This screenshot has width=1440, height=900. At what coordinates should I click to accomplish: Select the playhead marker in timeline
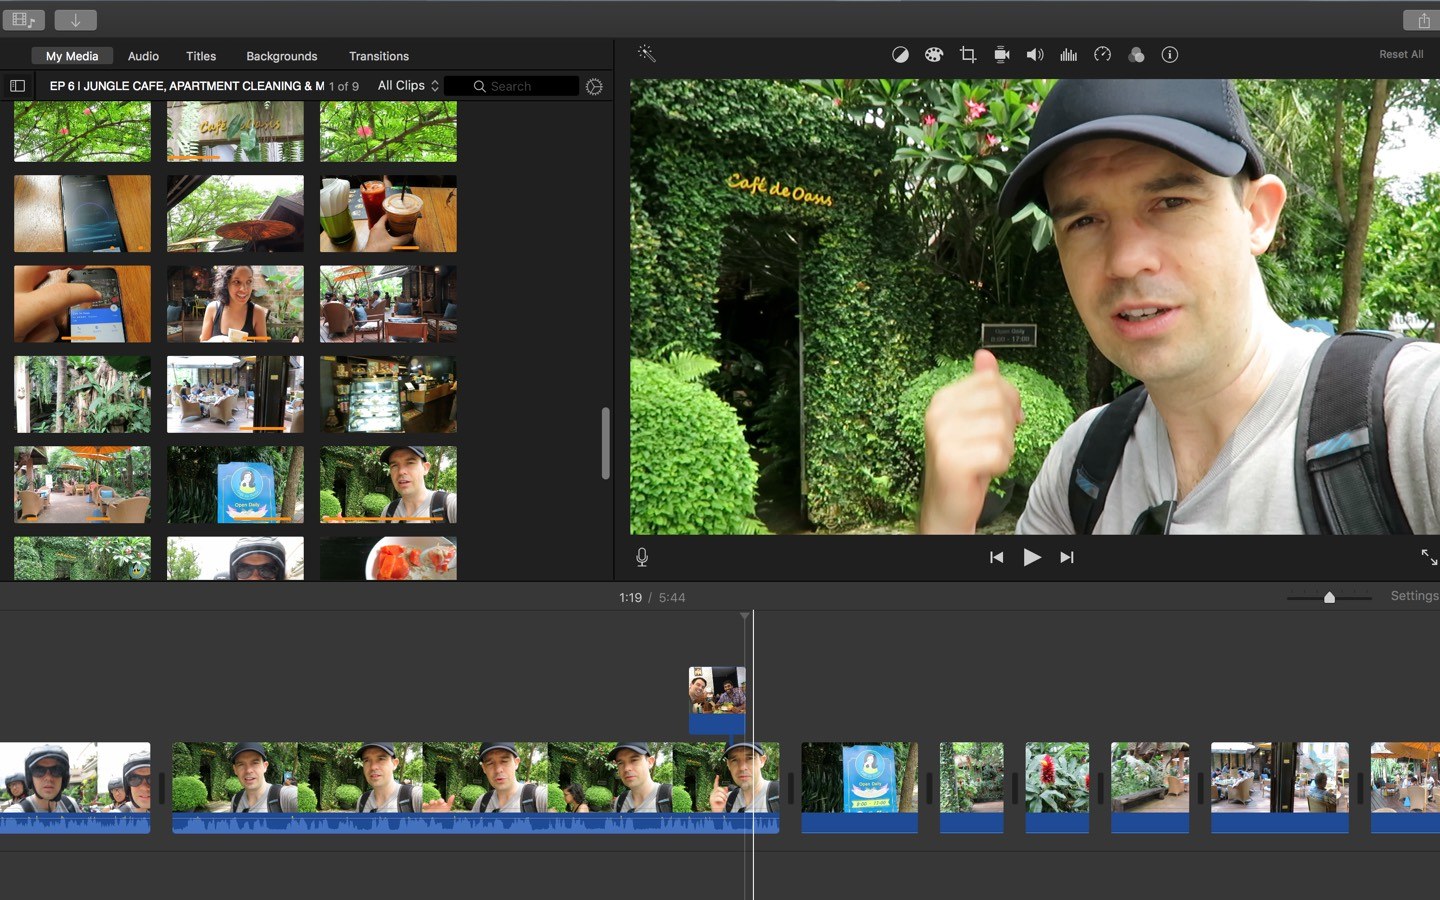(745, 616)
